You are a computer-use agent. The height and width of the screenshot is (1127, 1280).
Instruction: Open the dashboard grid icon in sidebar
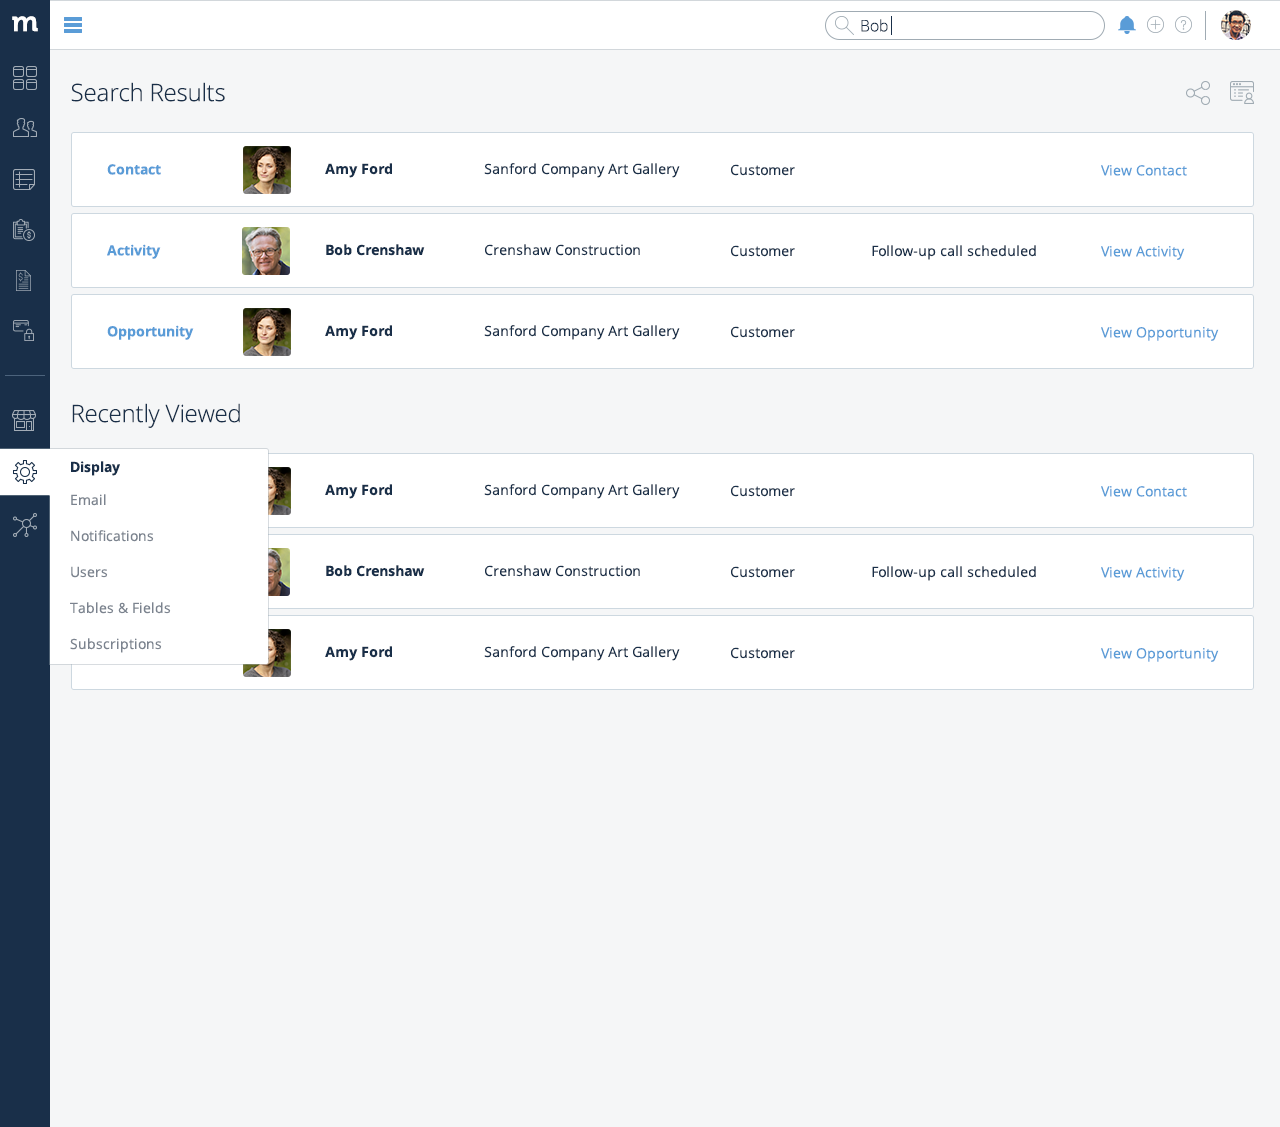point(25,78)
